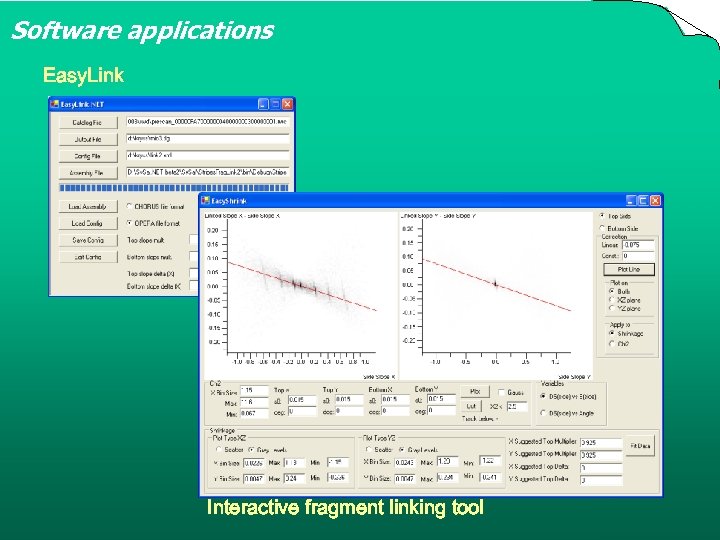
Task: Click the catalog file path field
Action: [208, 122]
